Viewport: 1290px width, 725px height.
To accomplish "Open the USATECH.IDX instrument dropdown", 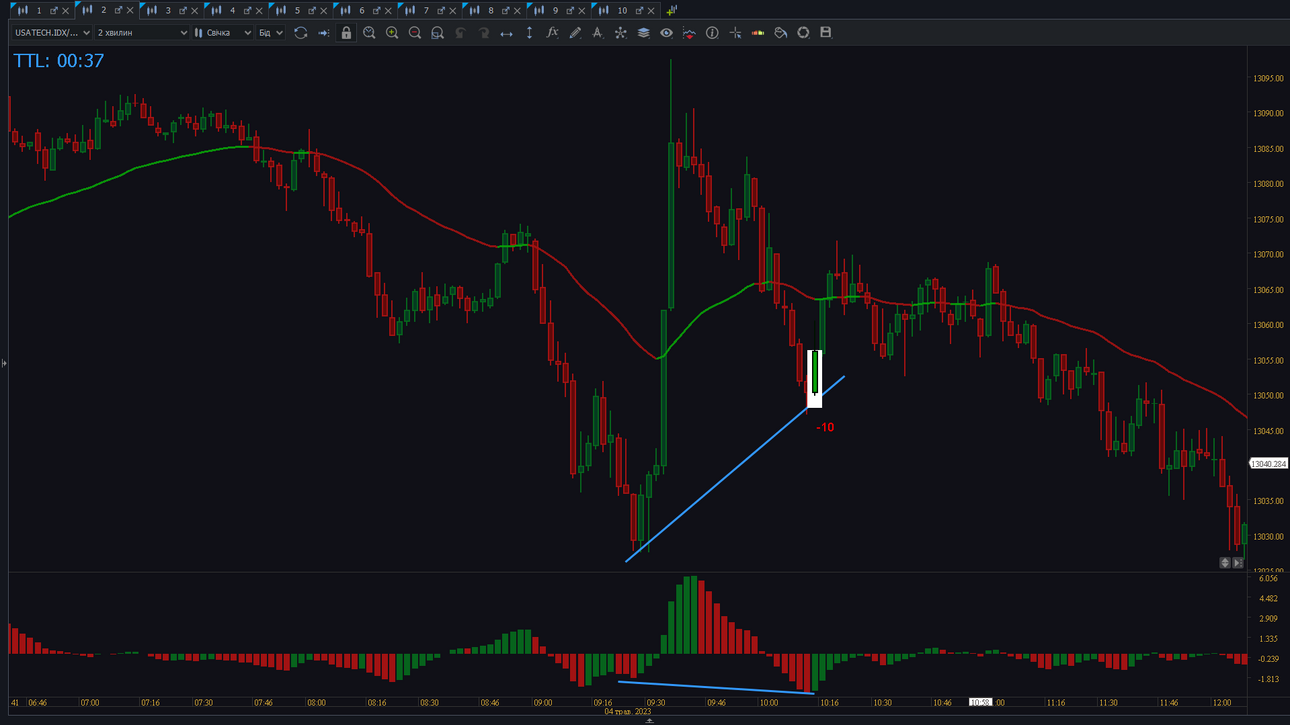I will (x=52, y=33).
